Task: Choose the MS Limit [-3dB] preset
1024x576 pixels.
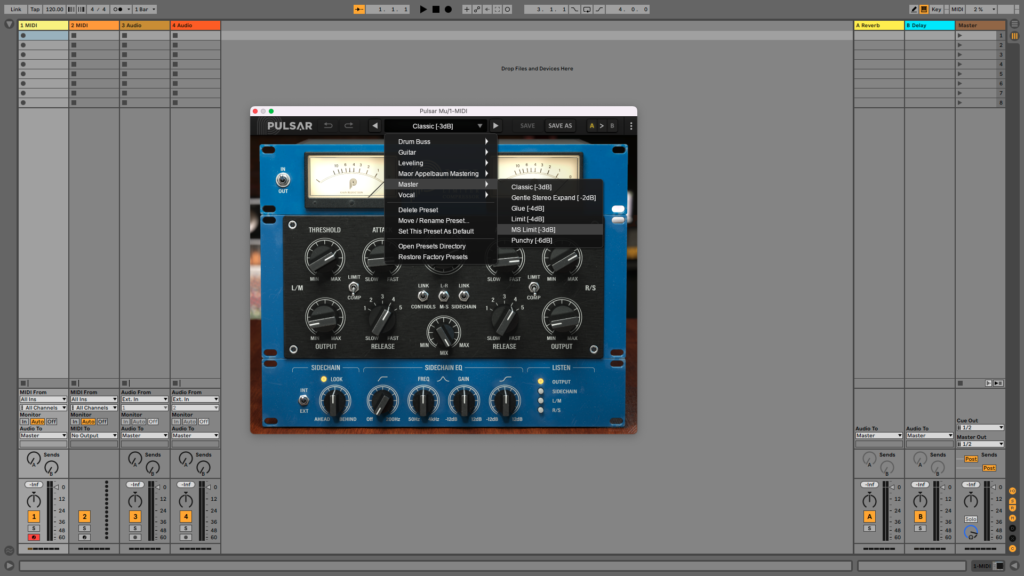Action: [x=550, y=230]
